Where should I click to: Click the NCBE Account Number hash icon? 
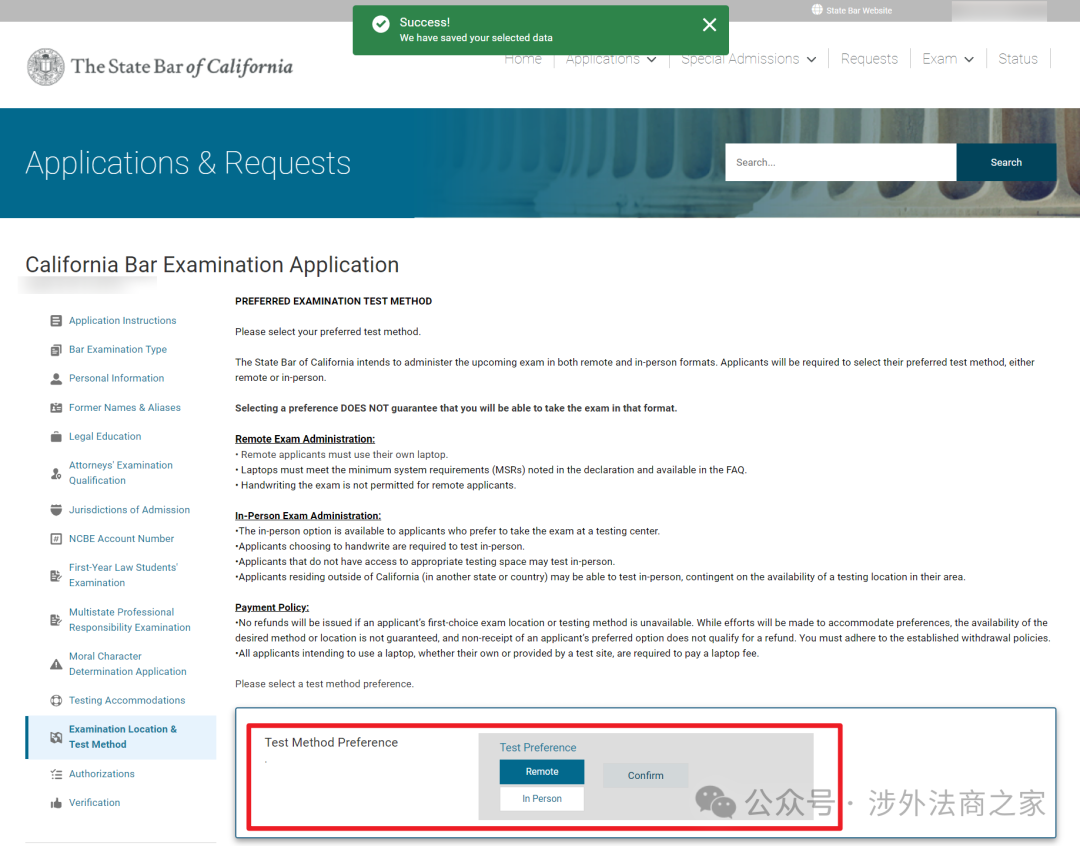(x=56, y=539)
